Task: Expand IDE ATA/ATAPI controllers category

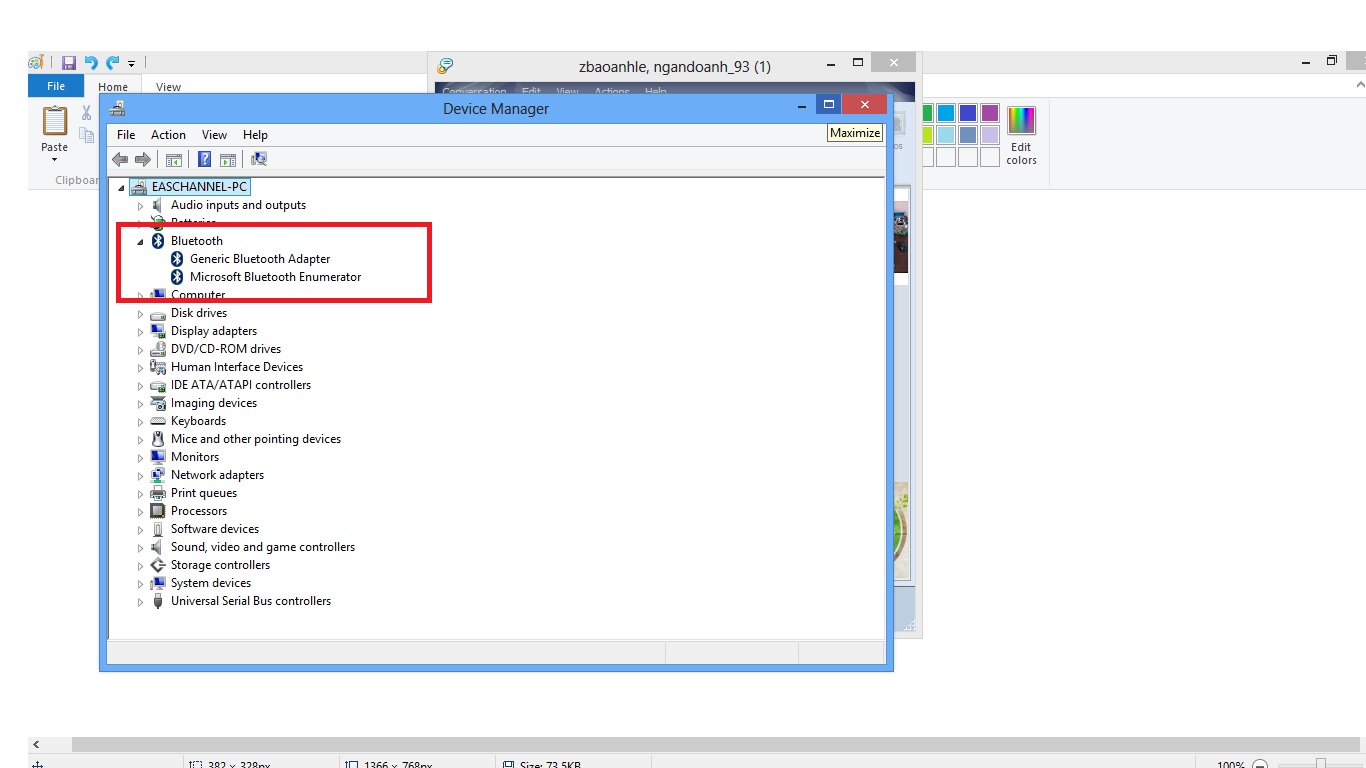Action: [x=141, y=385]
